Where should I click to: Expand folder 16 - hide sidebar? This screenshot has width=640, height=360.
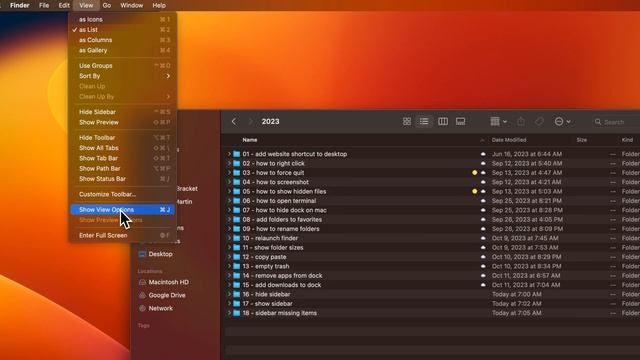point(229,294)
